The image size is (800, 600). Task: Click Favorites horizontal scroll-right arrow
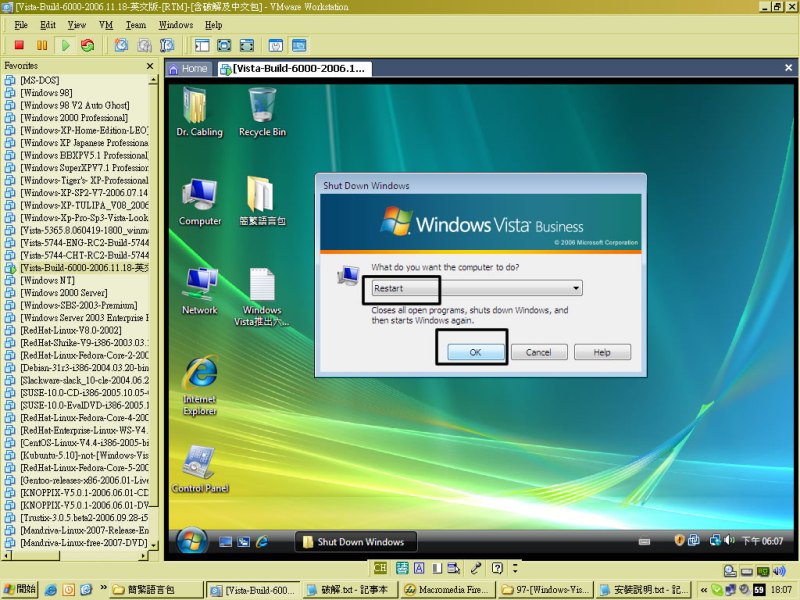(144, 556)
